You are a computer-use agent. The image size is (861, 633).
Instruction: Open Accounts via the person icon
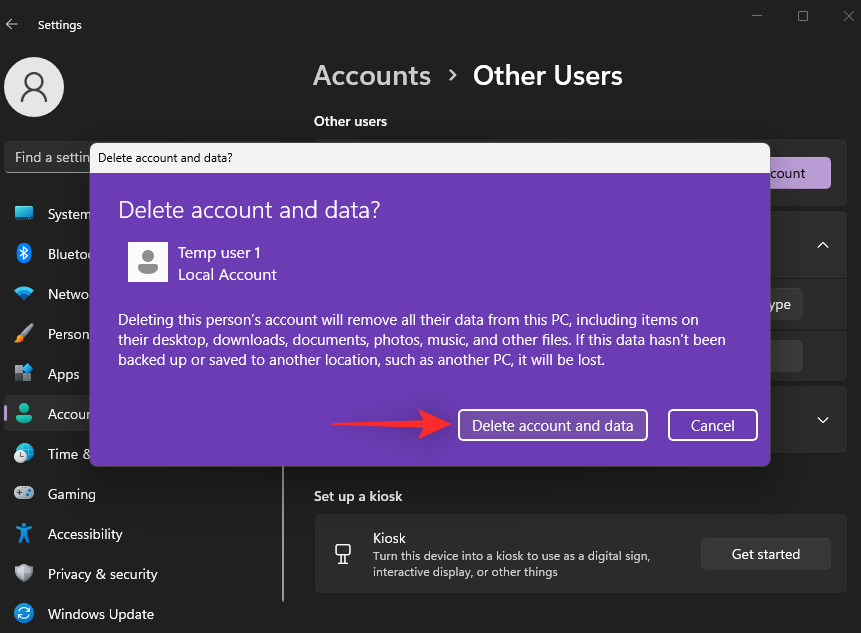tap(24, 413)
